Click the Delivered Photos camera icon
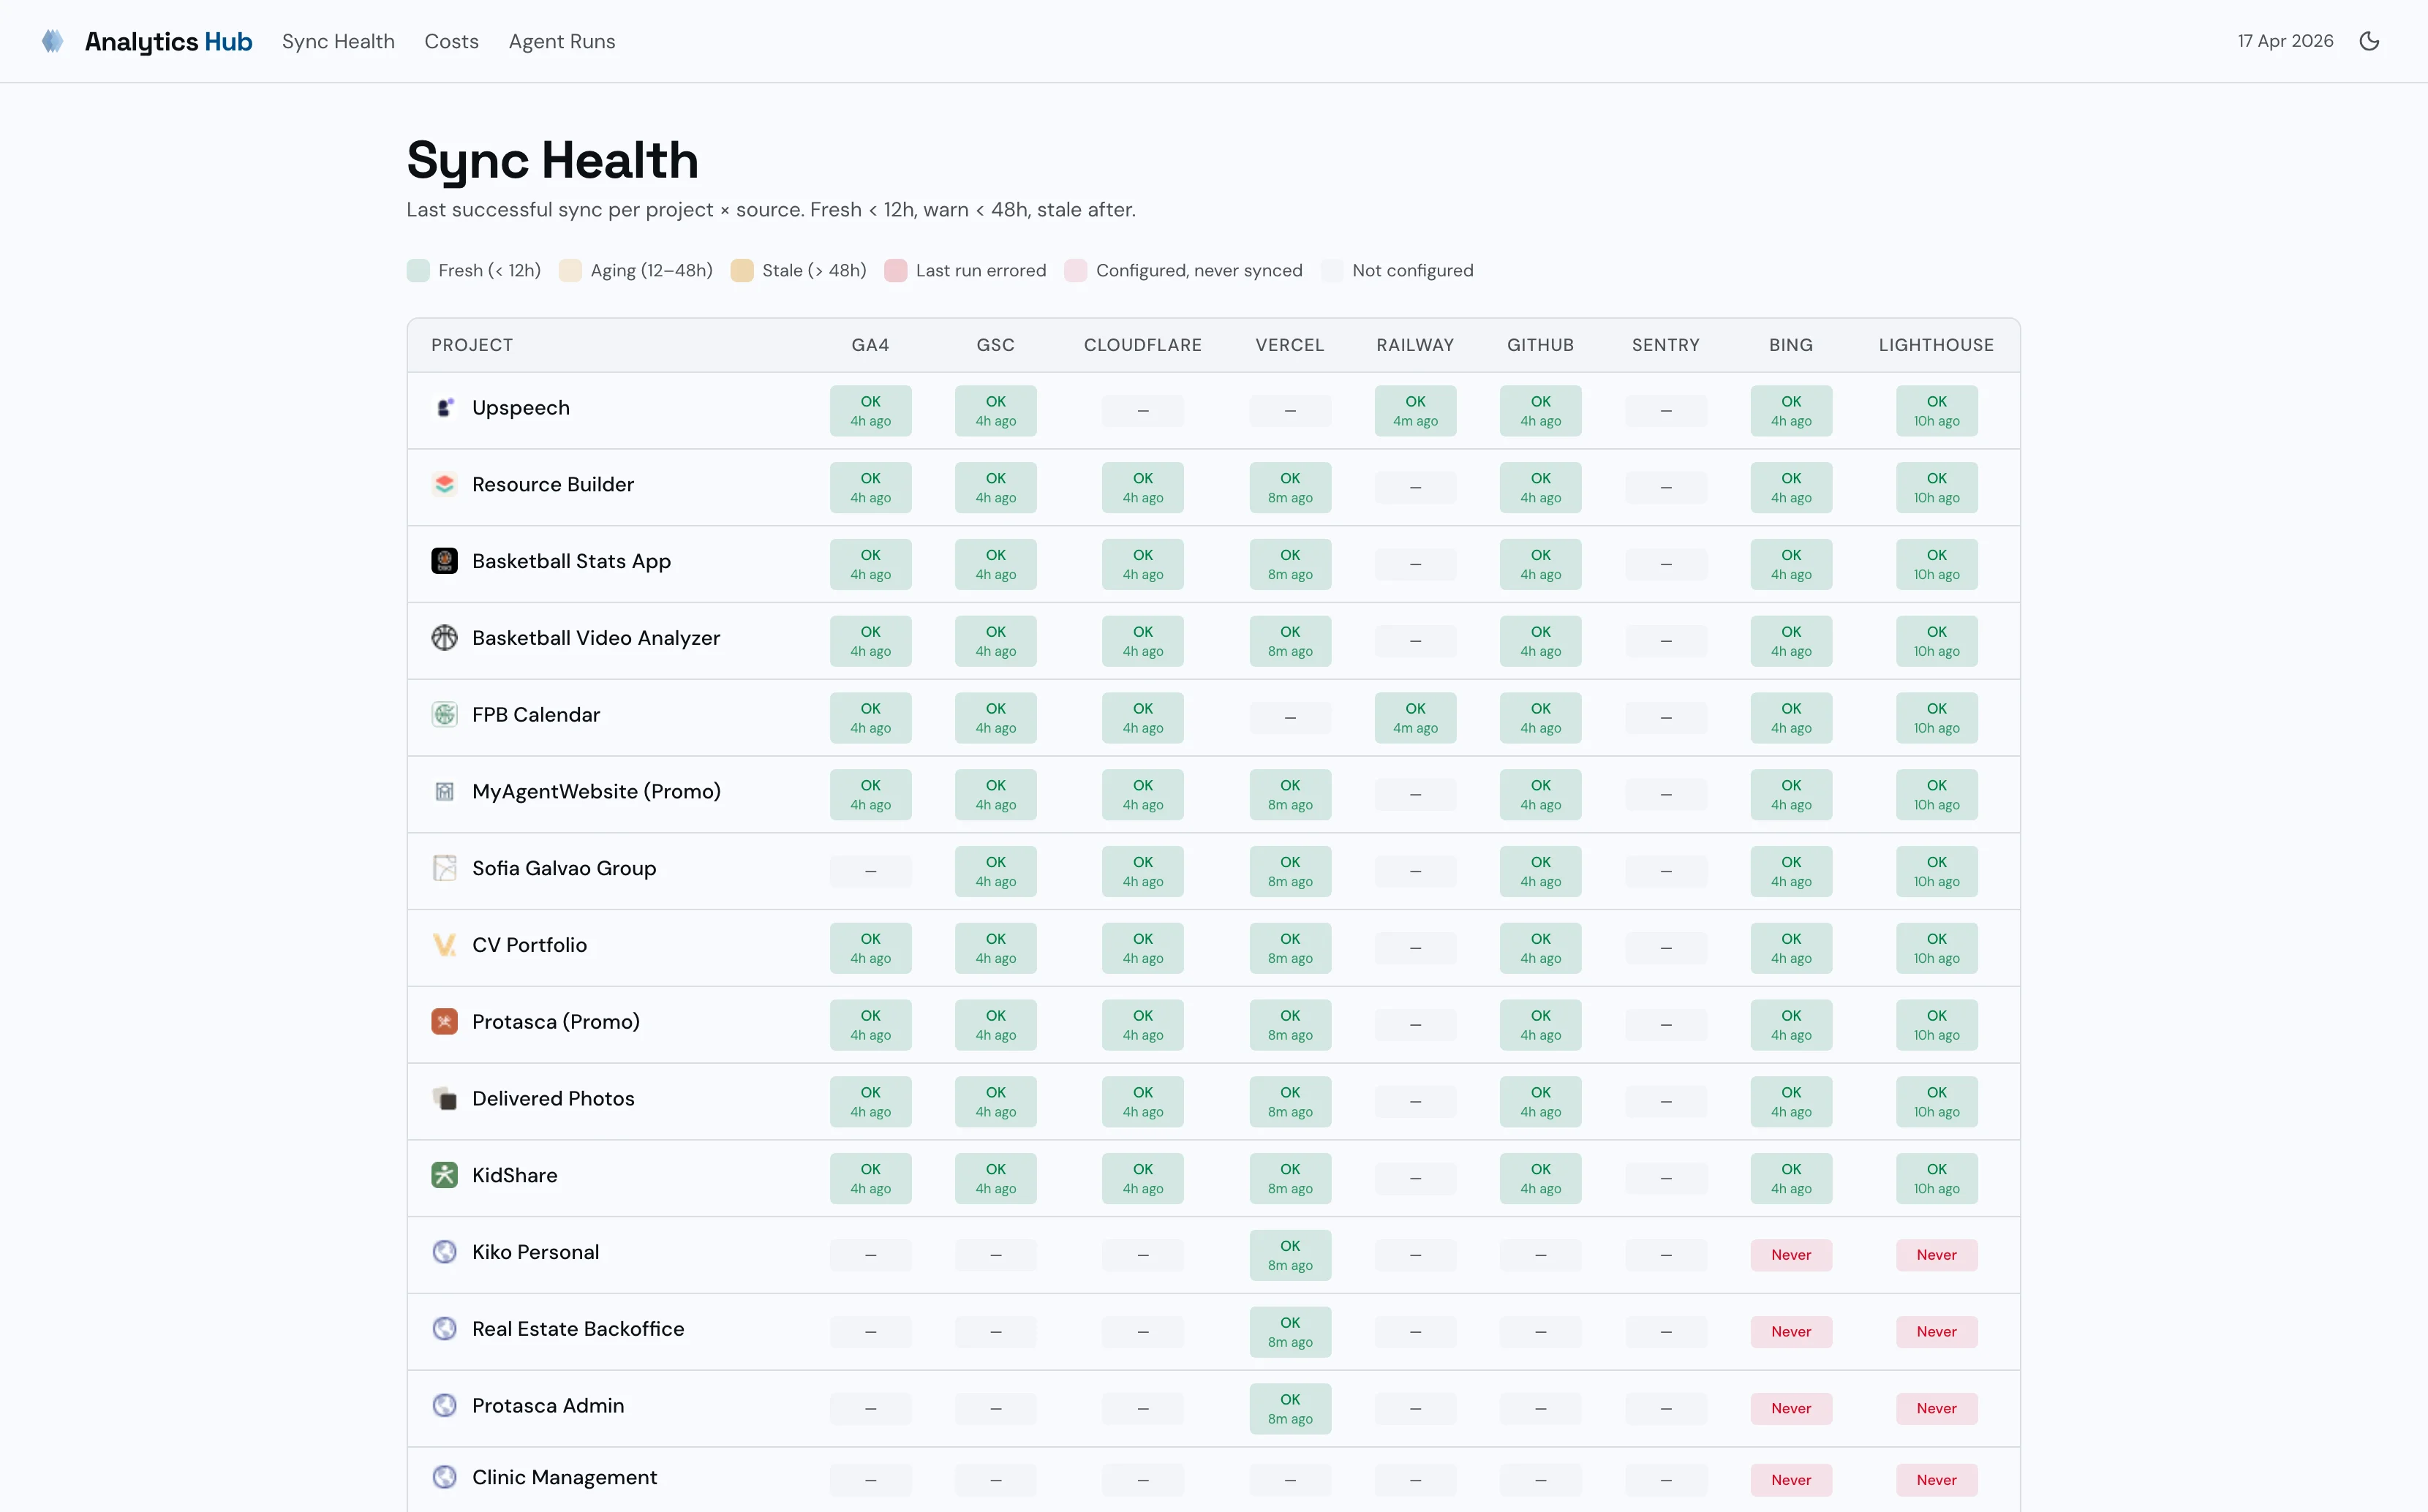The width and height of the screenshot is (2428, 1512). click(445, 1098)
